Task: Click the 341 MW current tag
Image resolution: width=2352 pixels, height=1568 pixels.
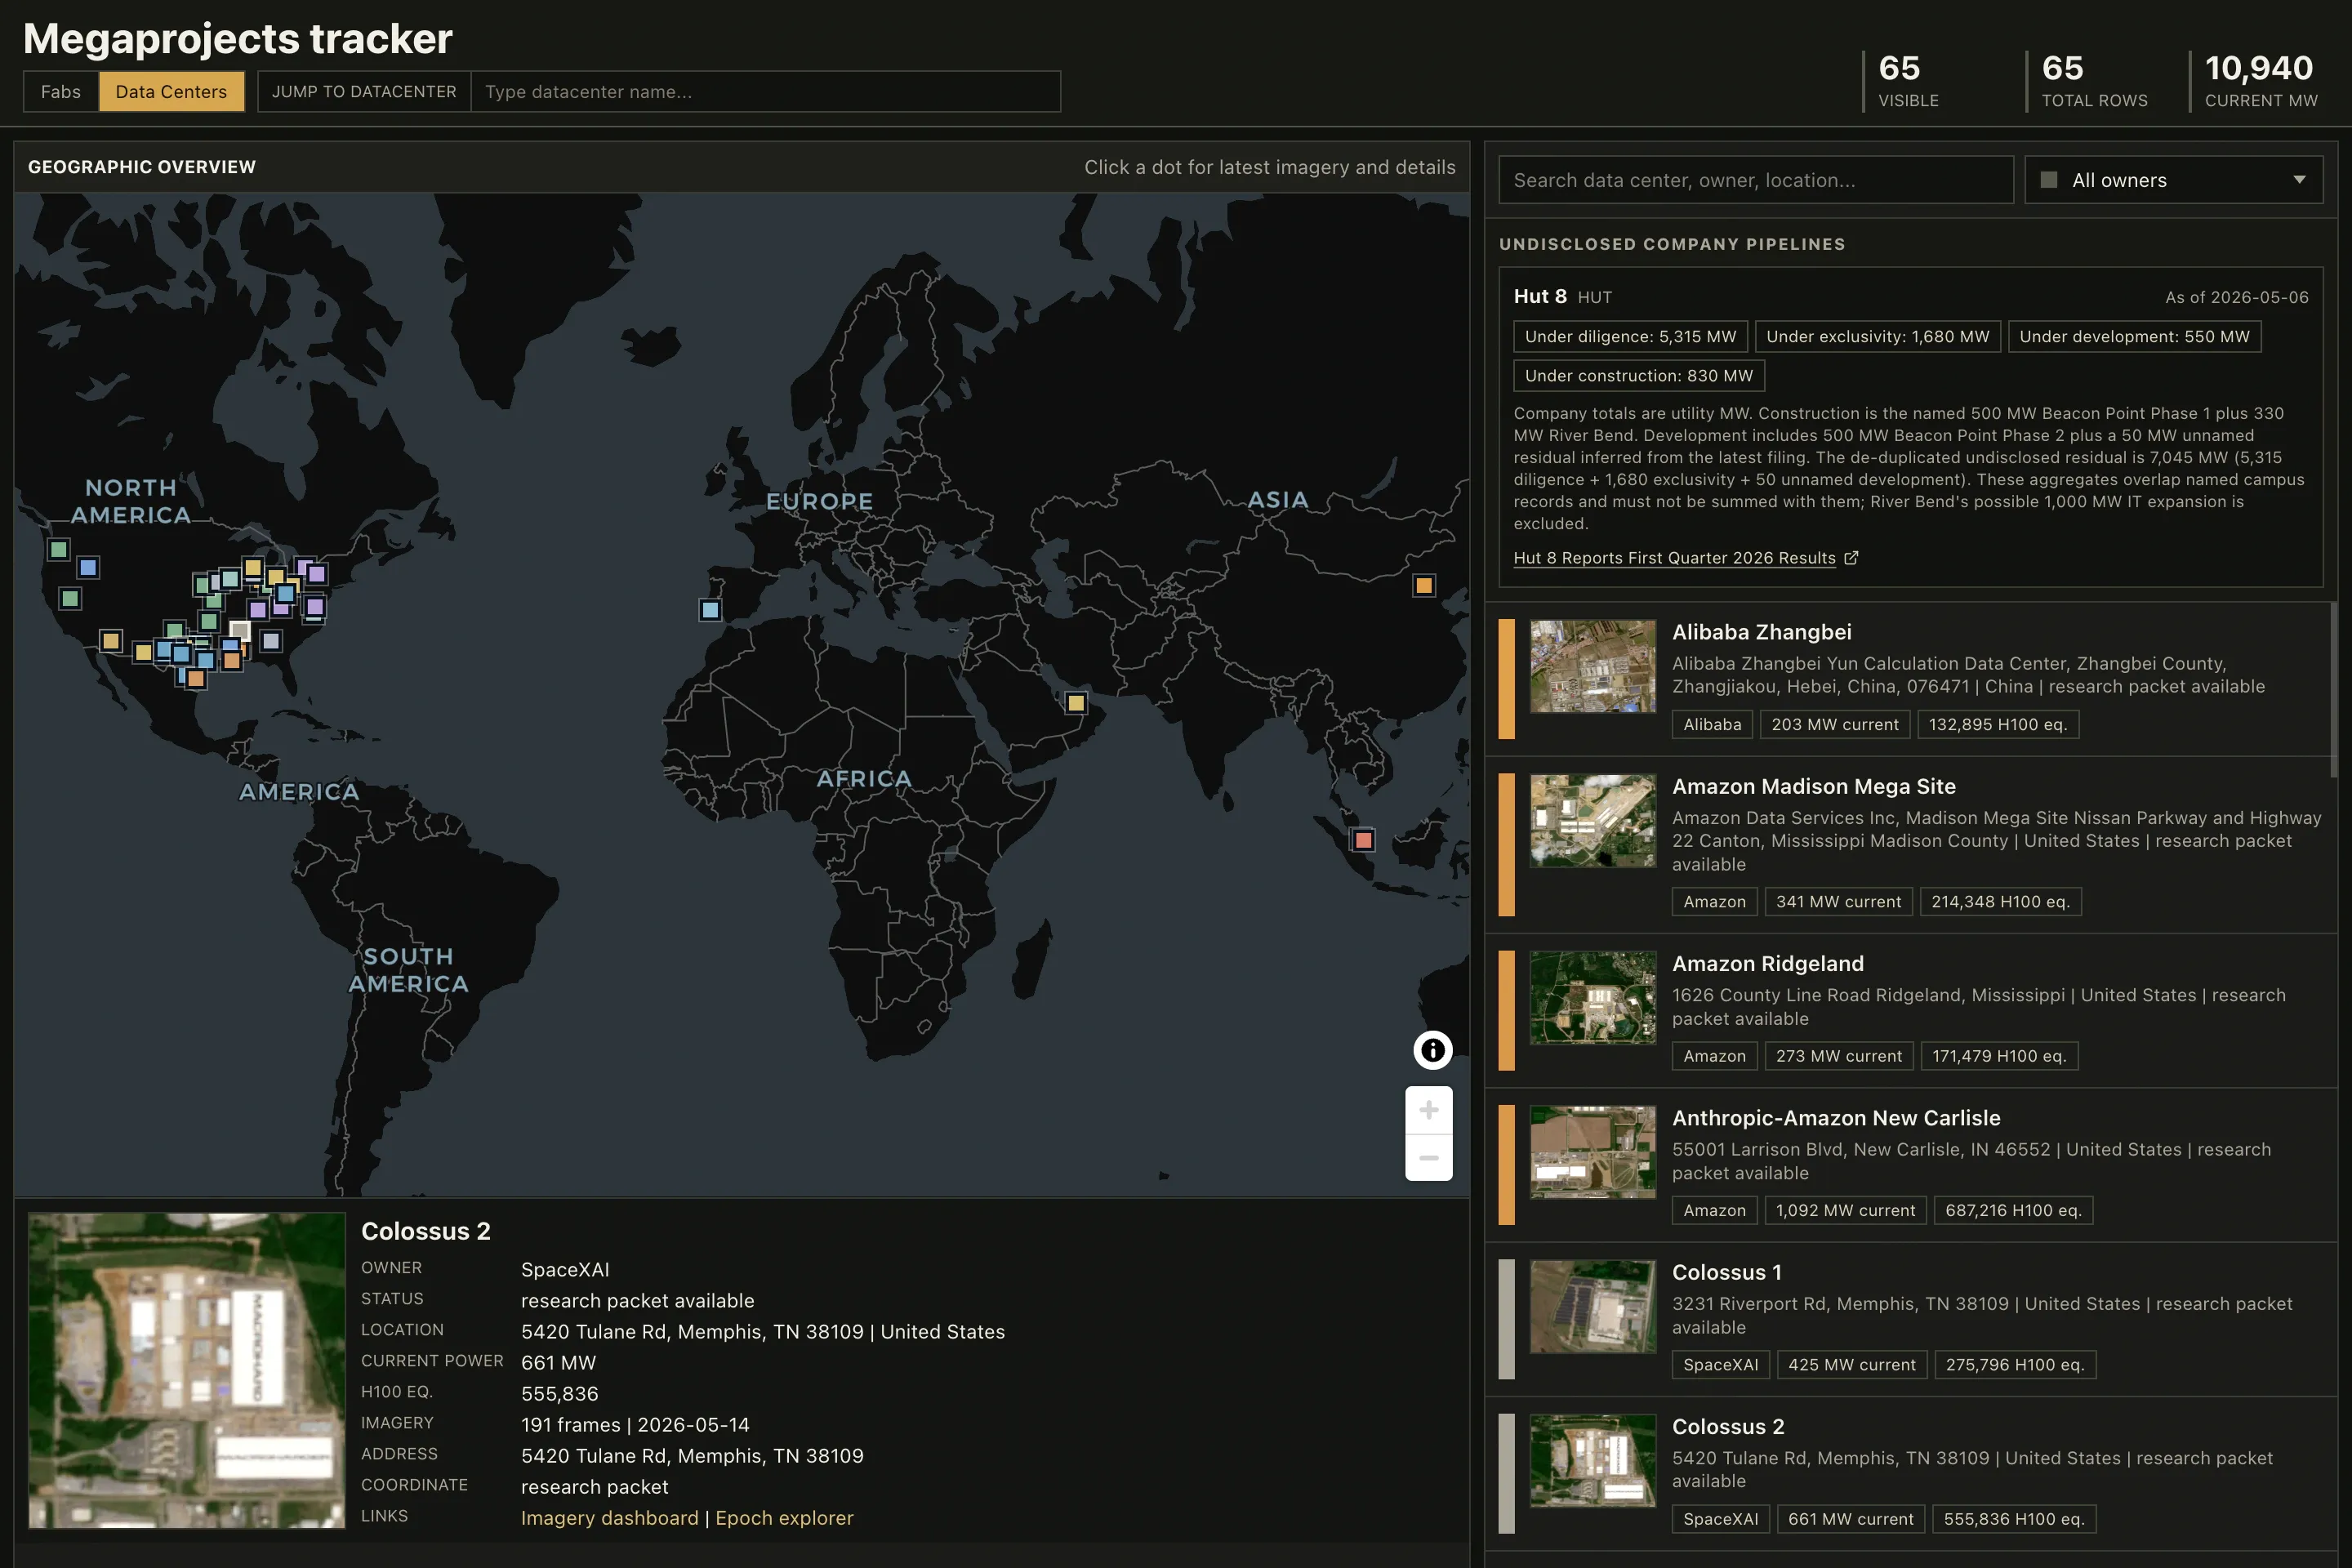Action: coord(1838,901)
